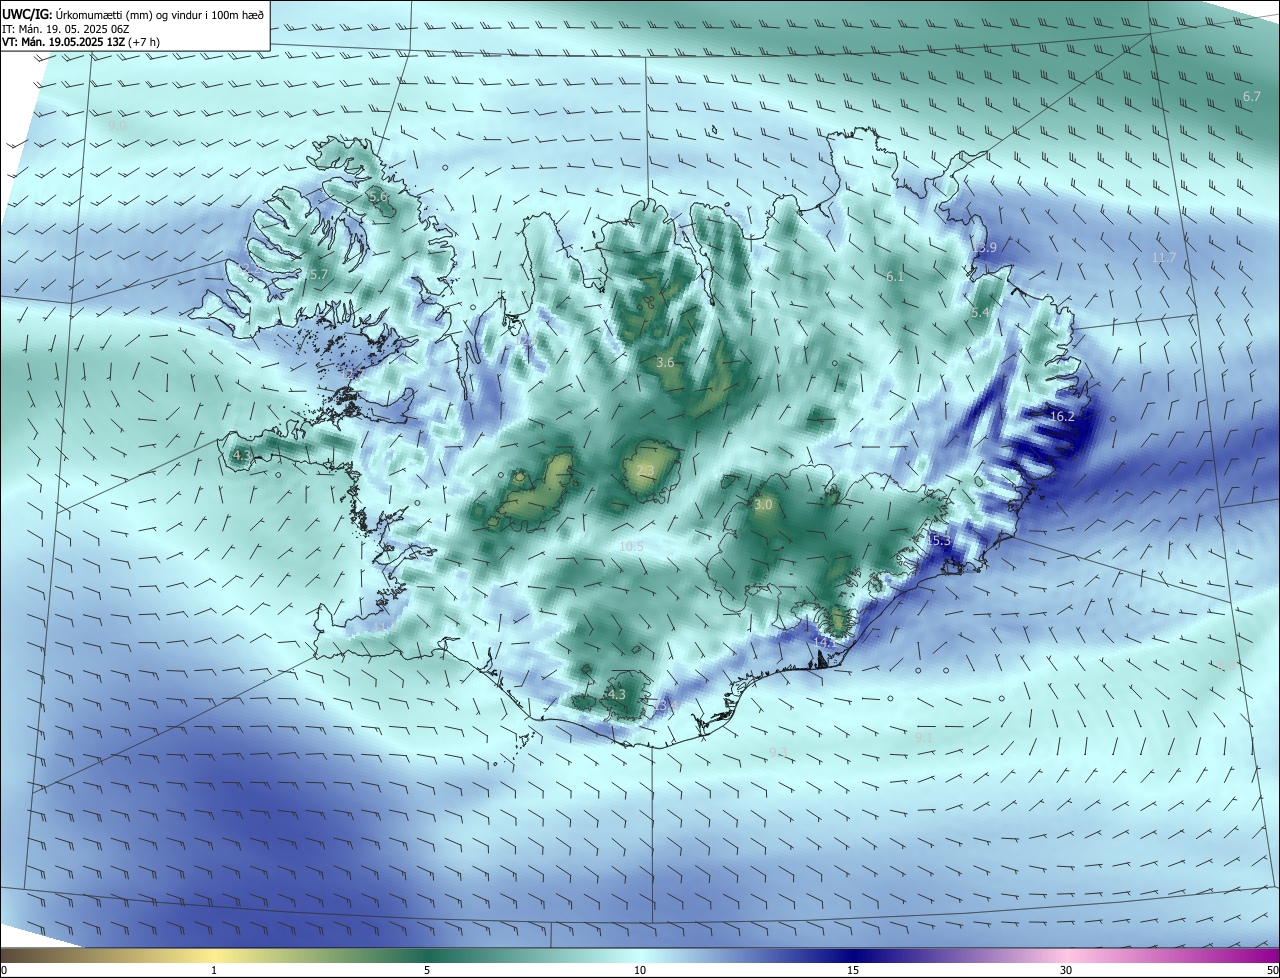This screenshot has height=978, width=1280.
Task: Click the 50 tick on the colour scale
Action: (x=1271, y=970)
